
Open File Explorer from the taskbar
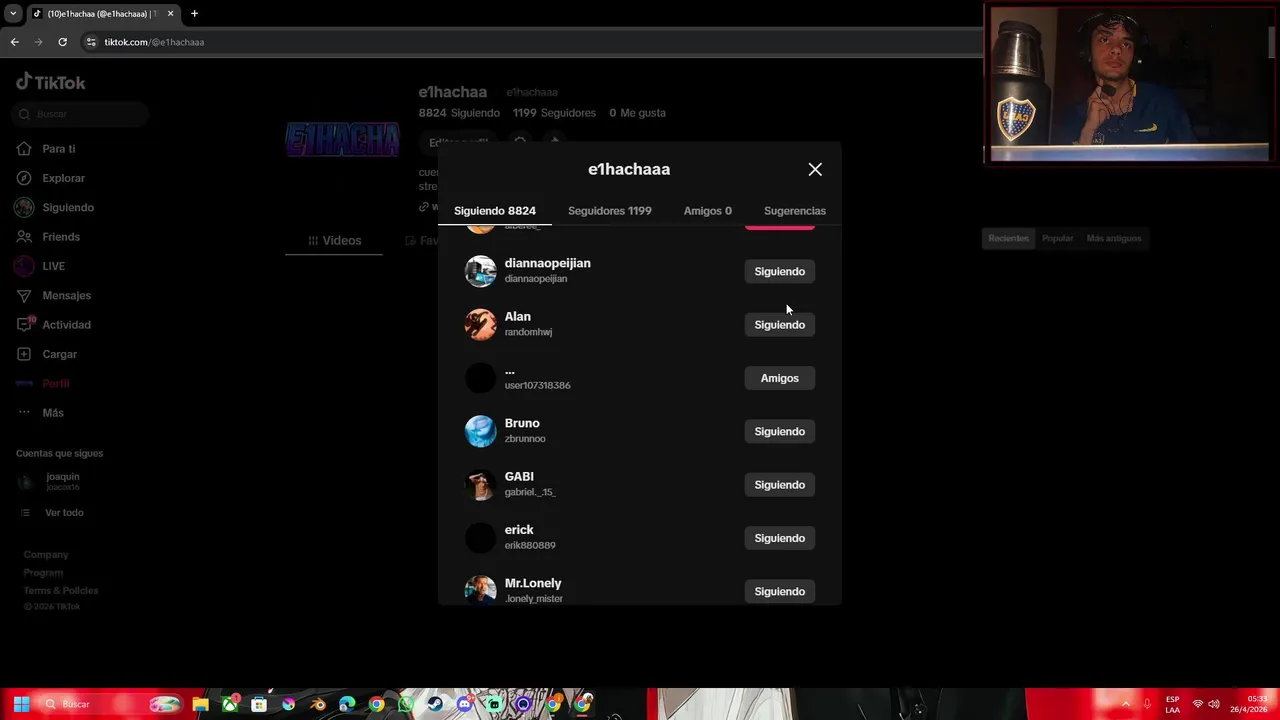click(x=200, y=704)
